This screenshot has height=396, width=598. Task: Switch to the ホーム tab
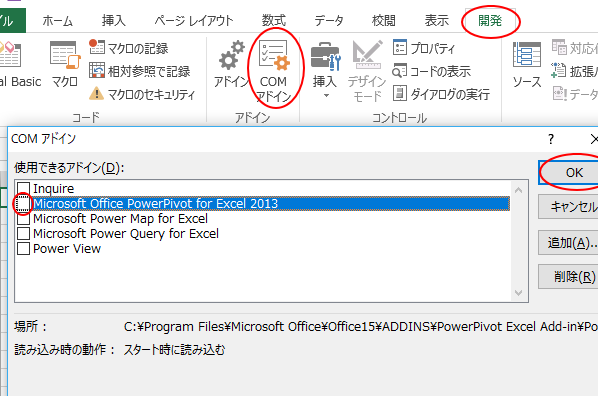pyautogui.click(x=57, y=21)
